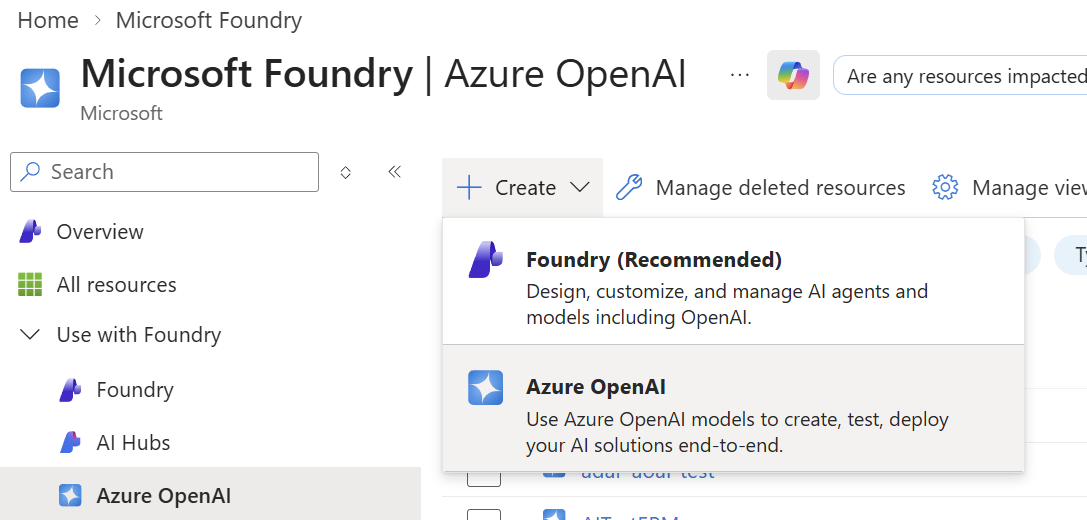Collapse the Use with Foundry group

(30, 335)
